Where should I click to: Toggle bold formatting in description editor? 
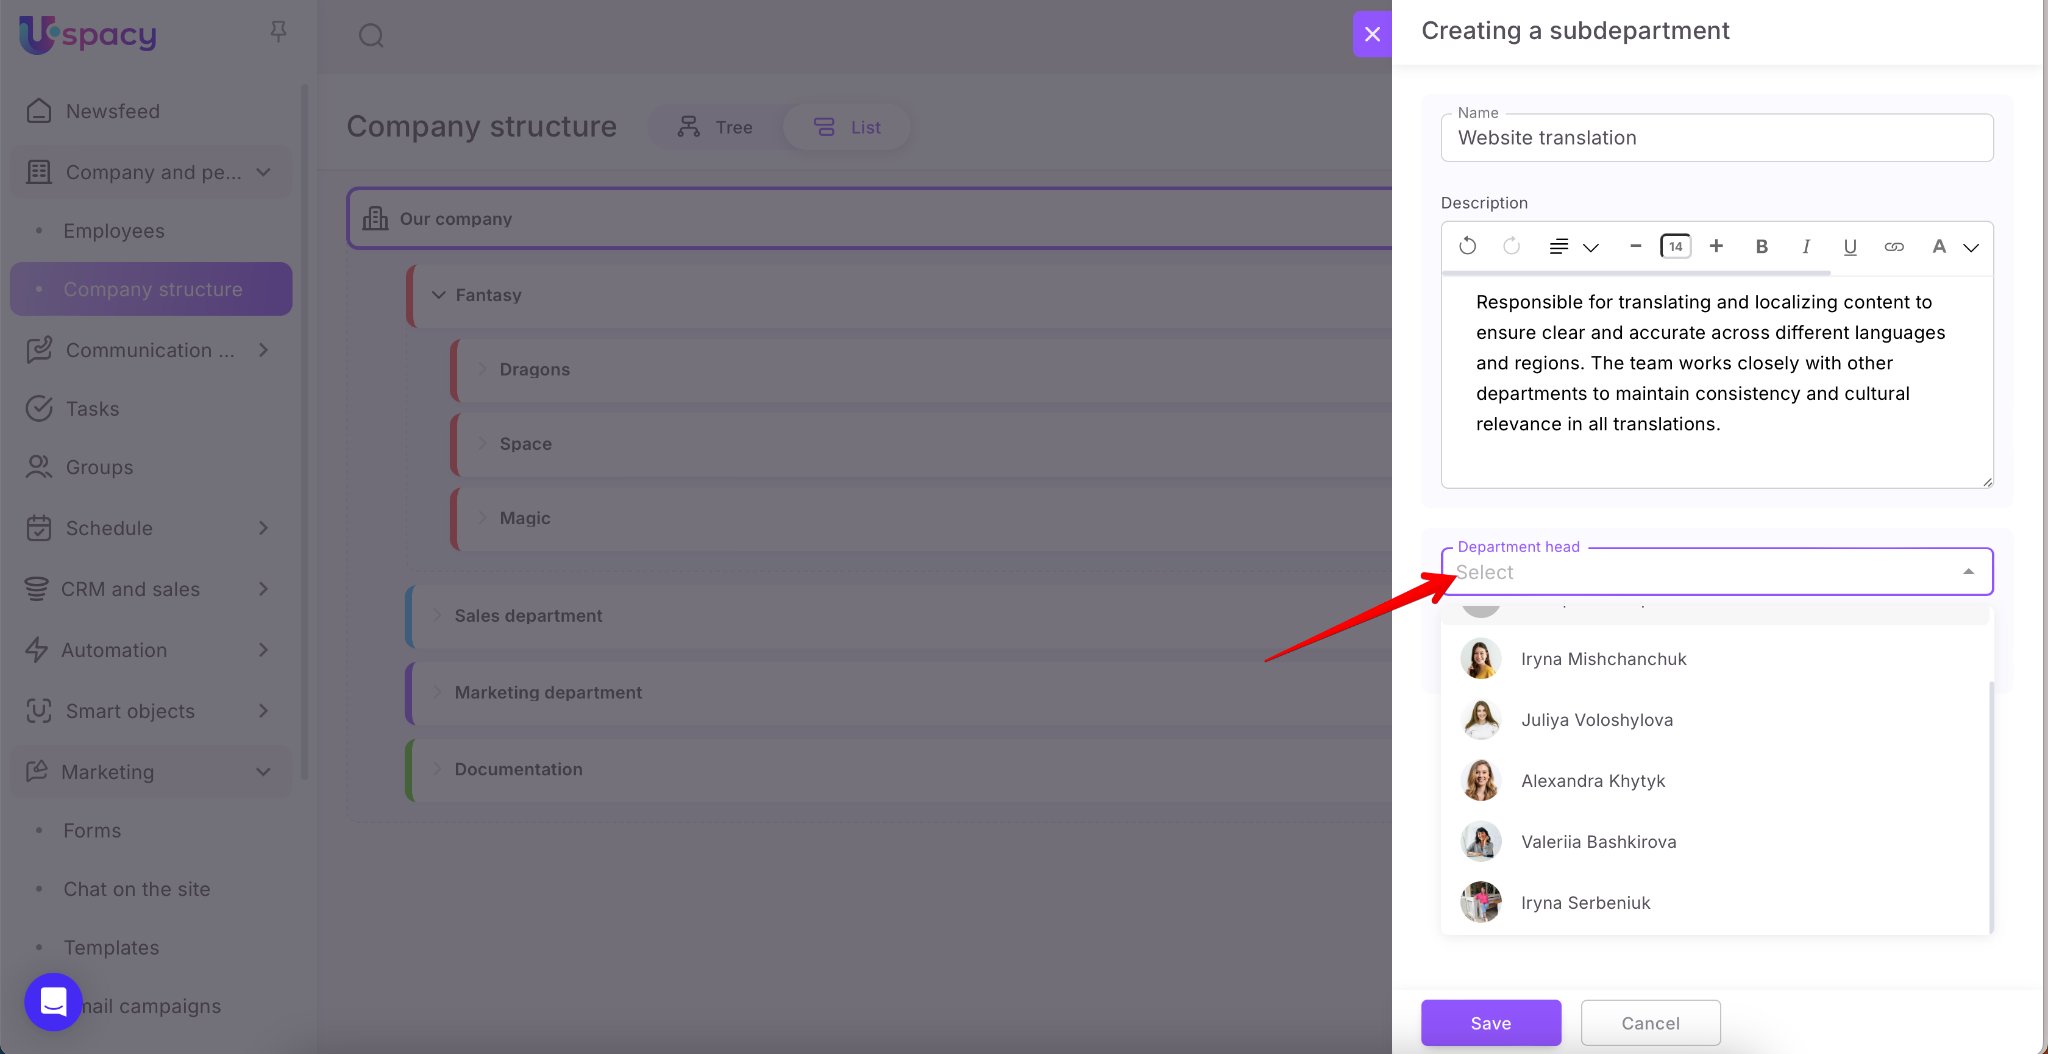point(1761,247)
